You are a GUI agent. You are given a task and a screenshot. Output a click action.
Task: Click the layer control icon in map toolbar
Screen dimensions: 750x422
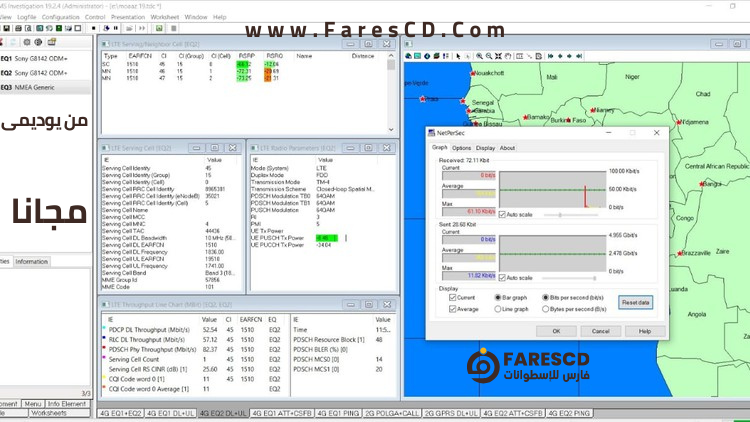pyautogui.click(x=437, y=56)
